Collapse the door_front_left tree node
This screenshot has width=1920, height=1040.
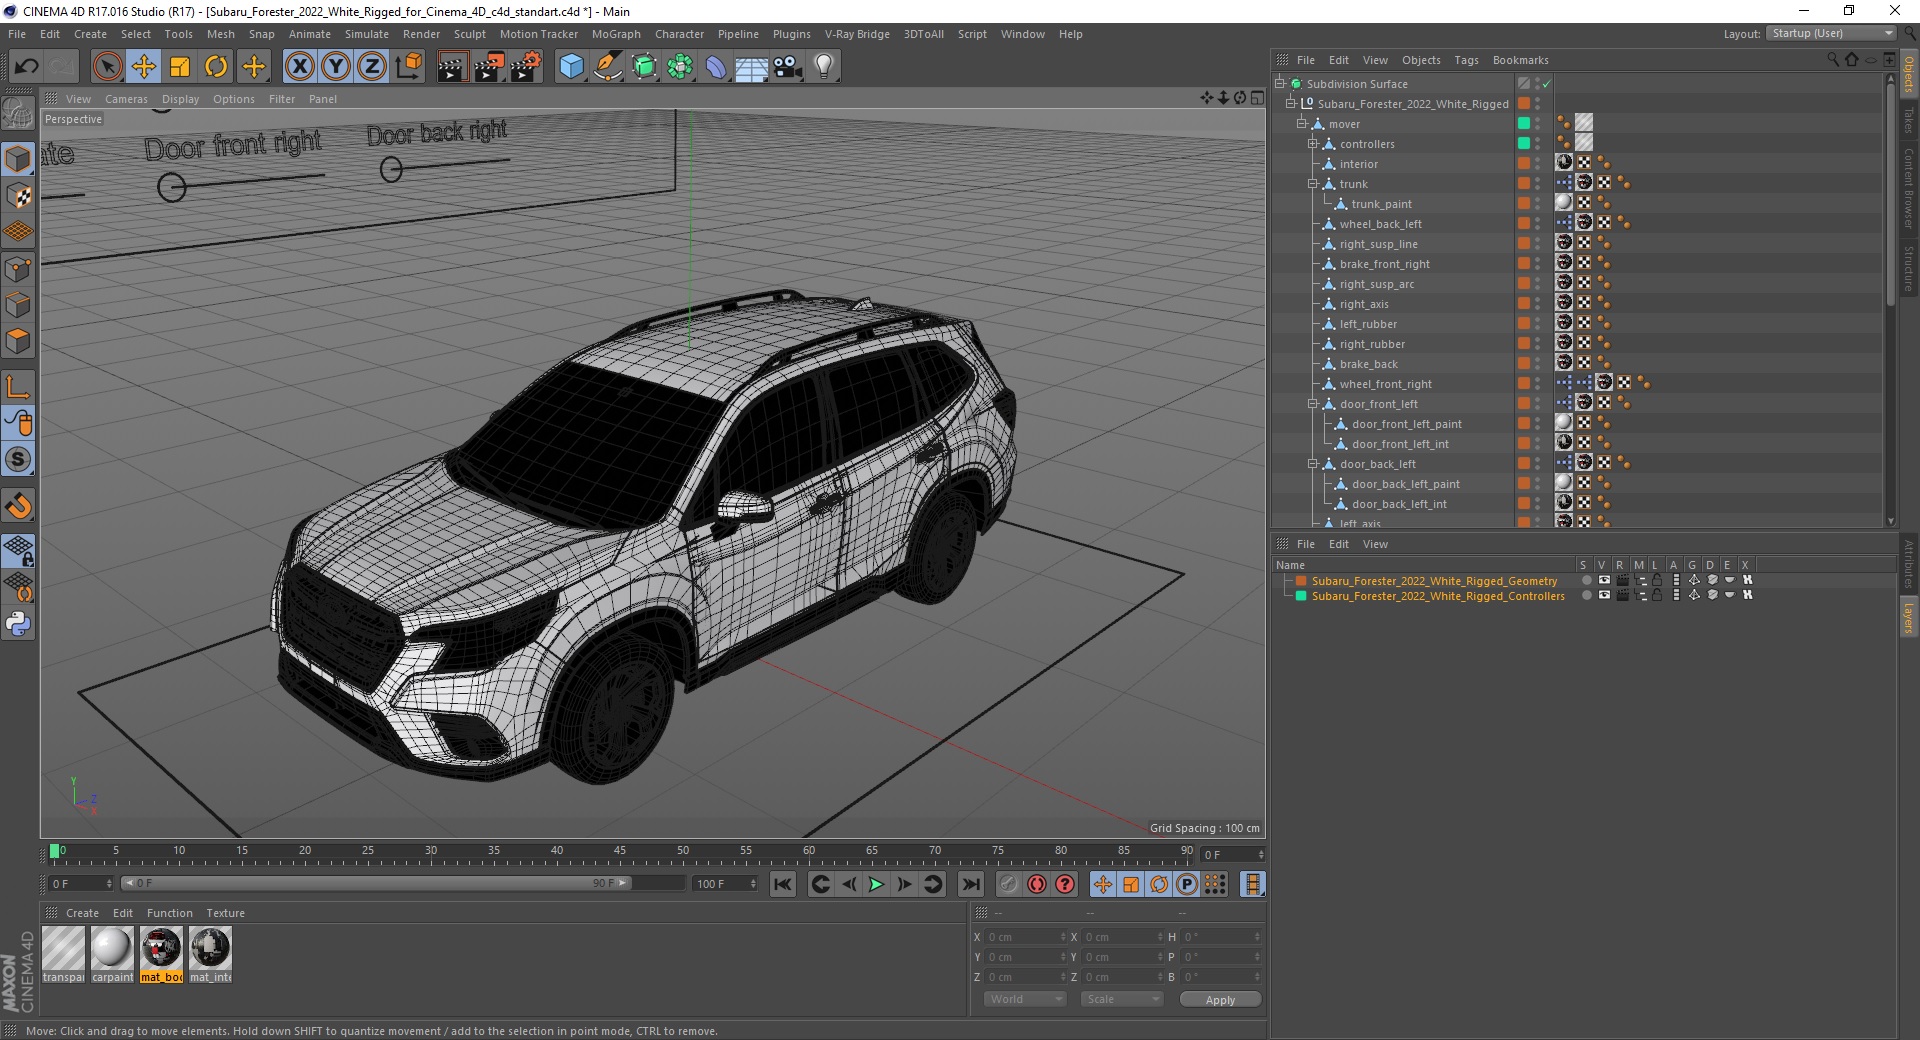pyautogui.click(x=1313, y=404)
